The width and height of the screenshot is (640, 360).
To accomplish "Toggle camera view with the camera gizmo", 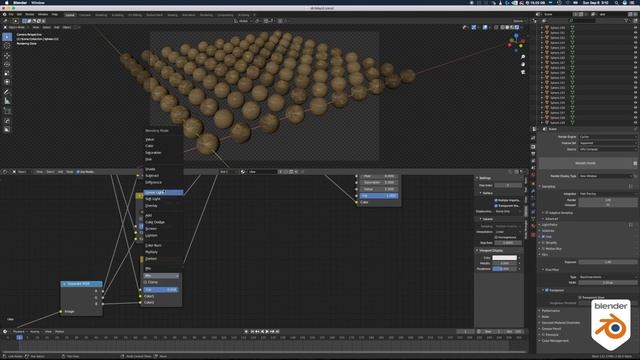I will 523,72.
